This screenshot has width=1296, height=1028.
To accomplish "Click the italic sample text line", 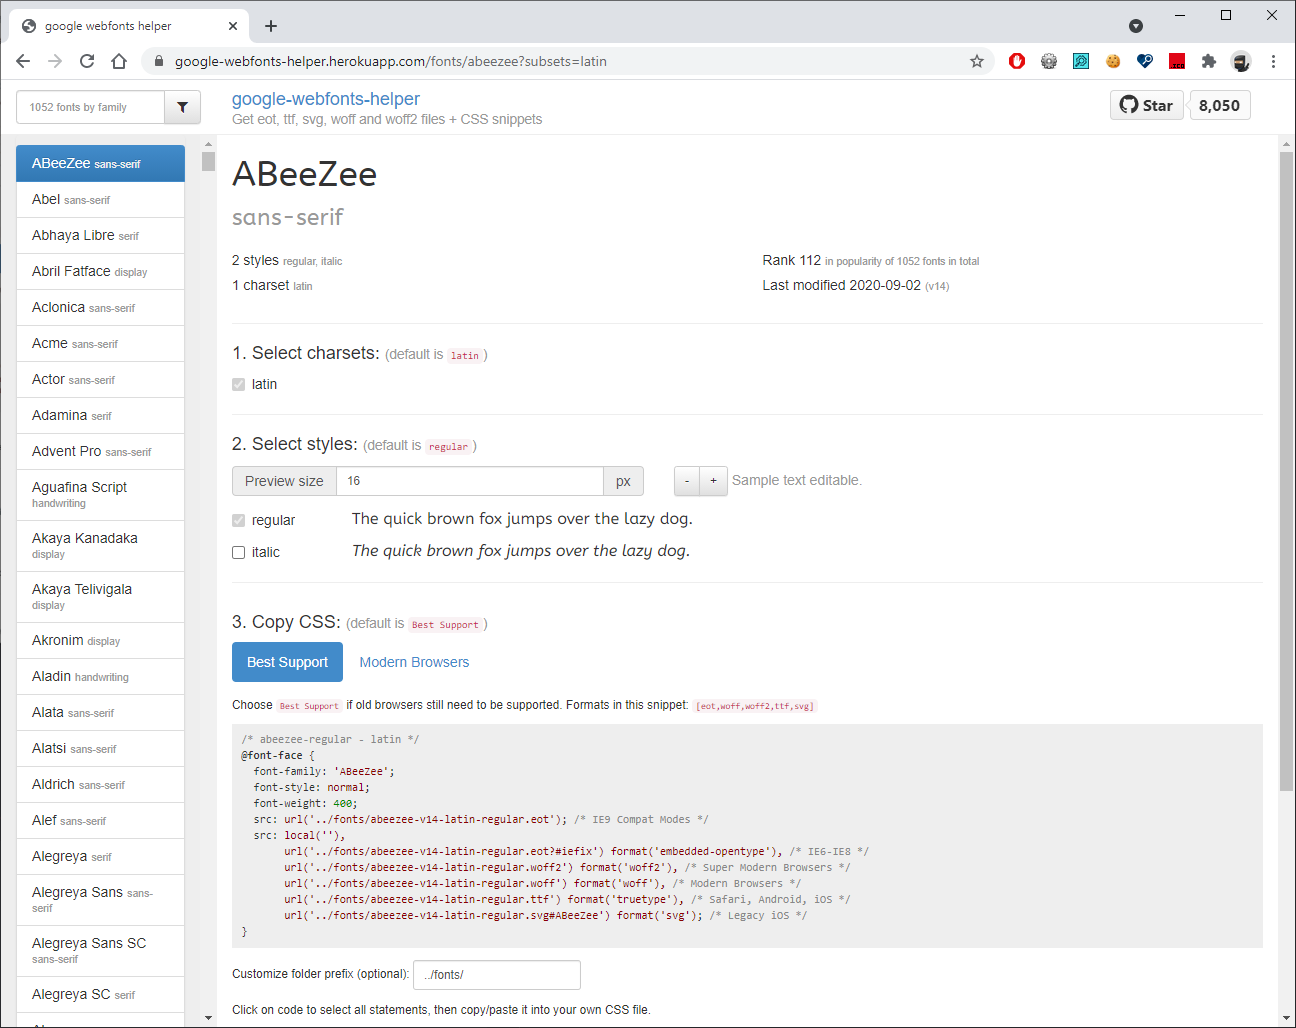I will coord(521,551).
